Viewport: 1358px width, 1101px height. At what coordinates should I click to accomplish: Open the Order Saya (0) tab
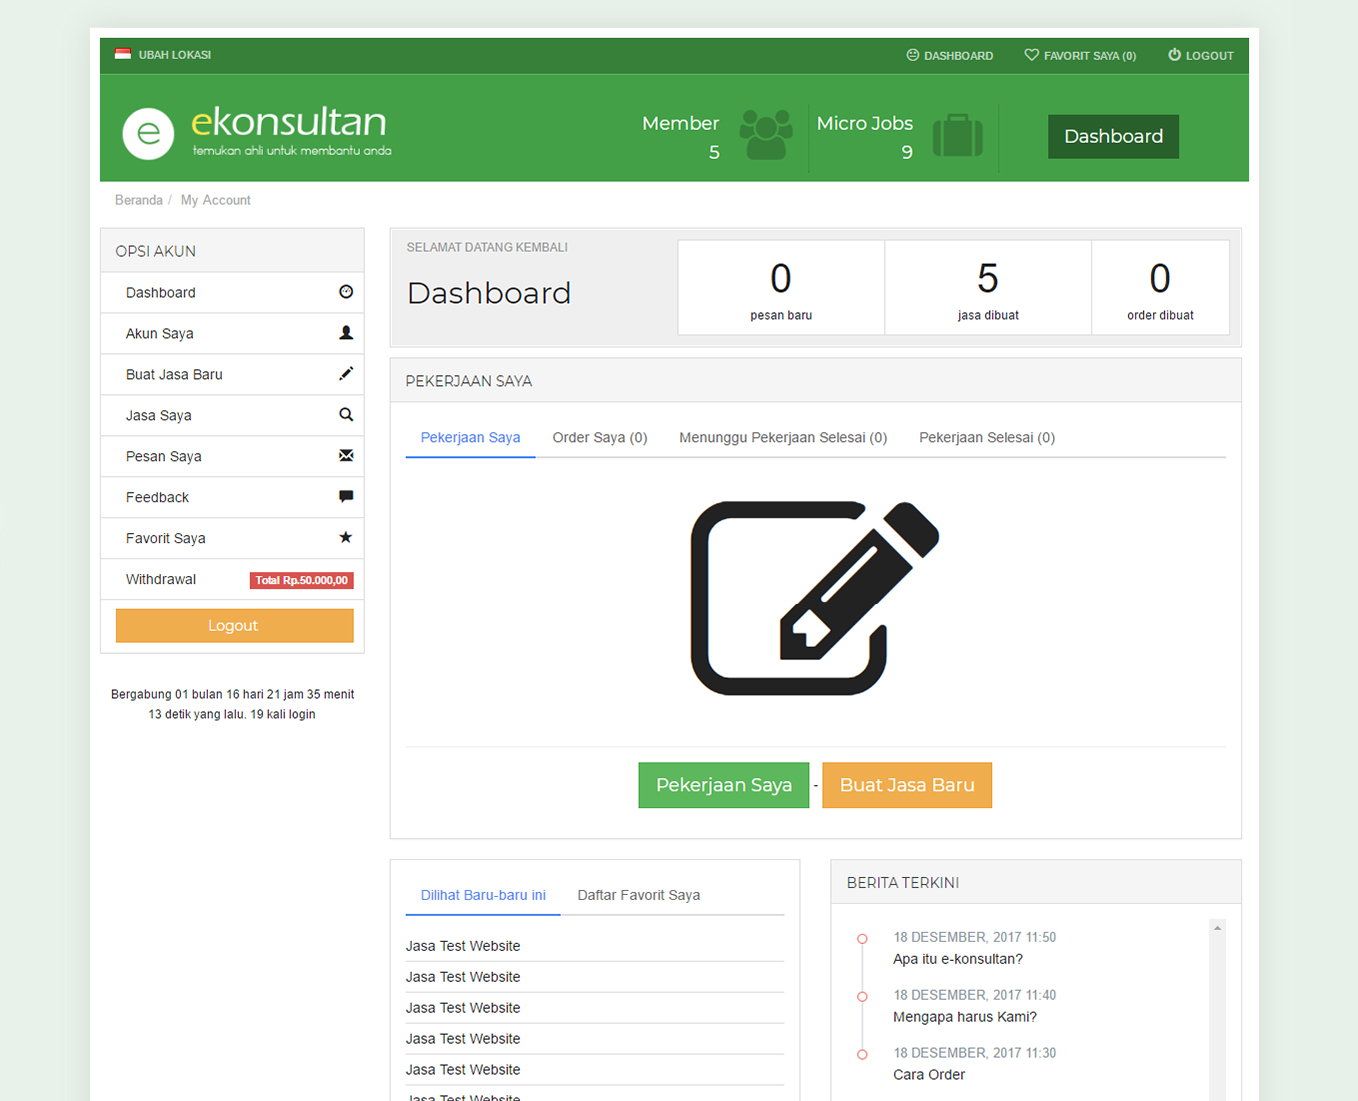click(600, 438)
